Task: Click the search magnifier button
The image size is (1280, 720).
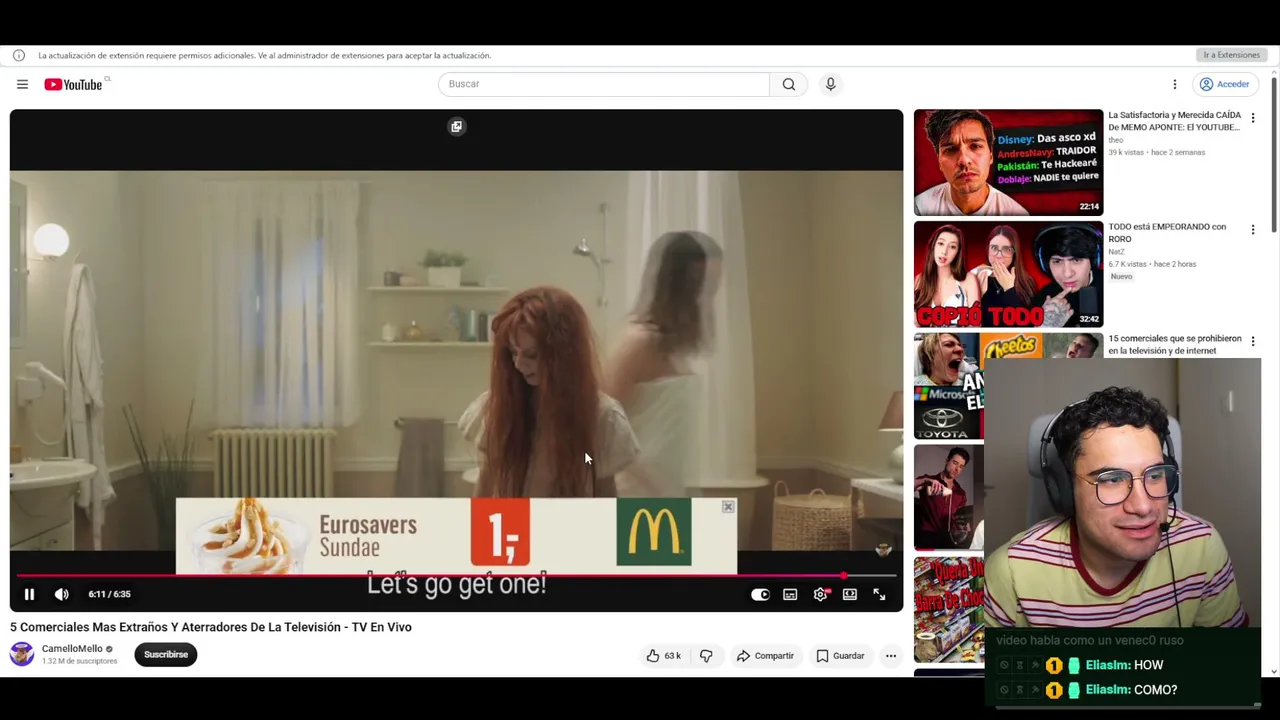Action: click(x=789, y=84)
